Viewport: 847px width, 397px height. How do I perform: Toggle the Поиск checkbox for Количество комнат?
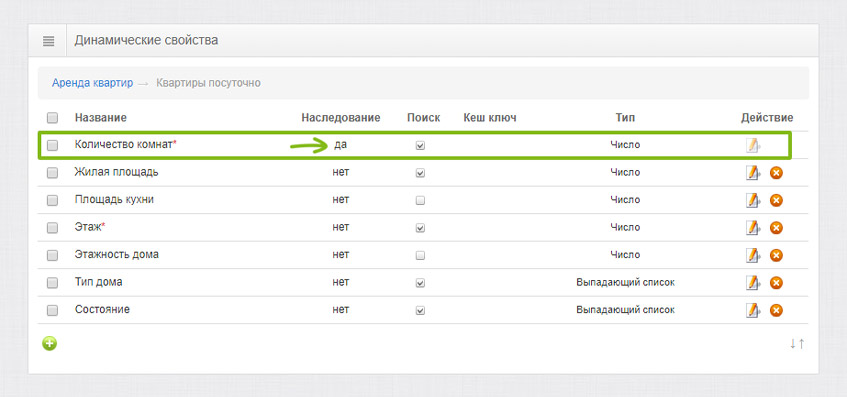point(420,145)
